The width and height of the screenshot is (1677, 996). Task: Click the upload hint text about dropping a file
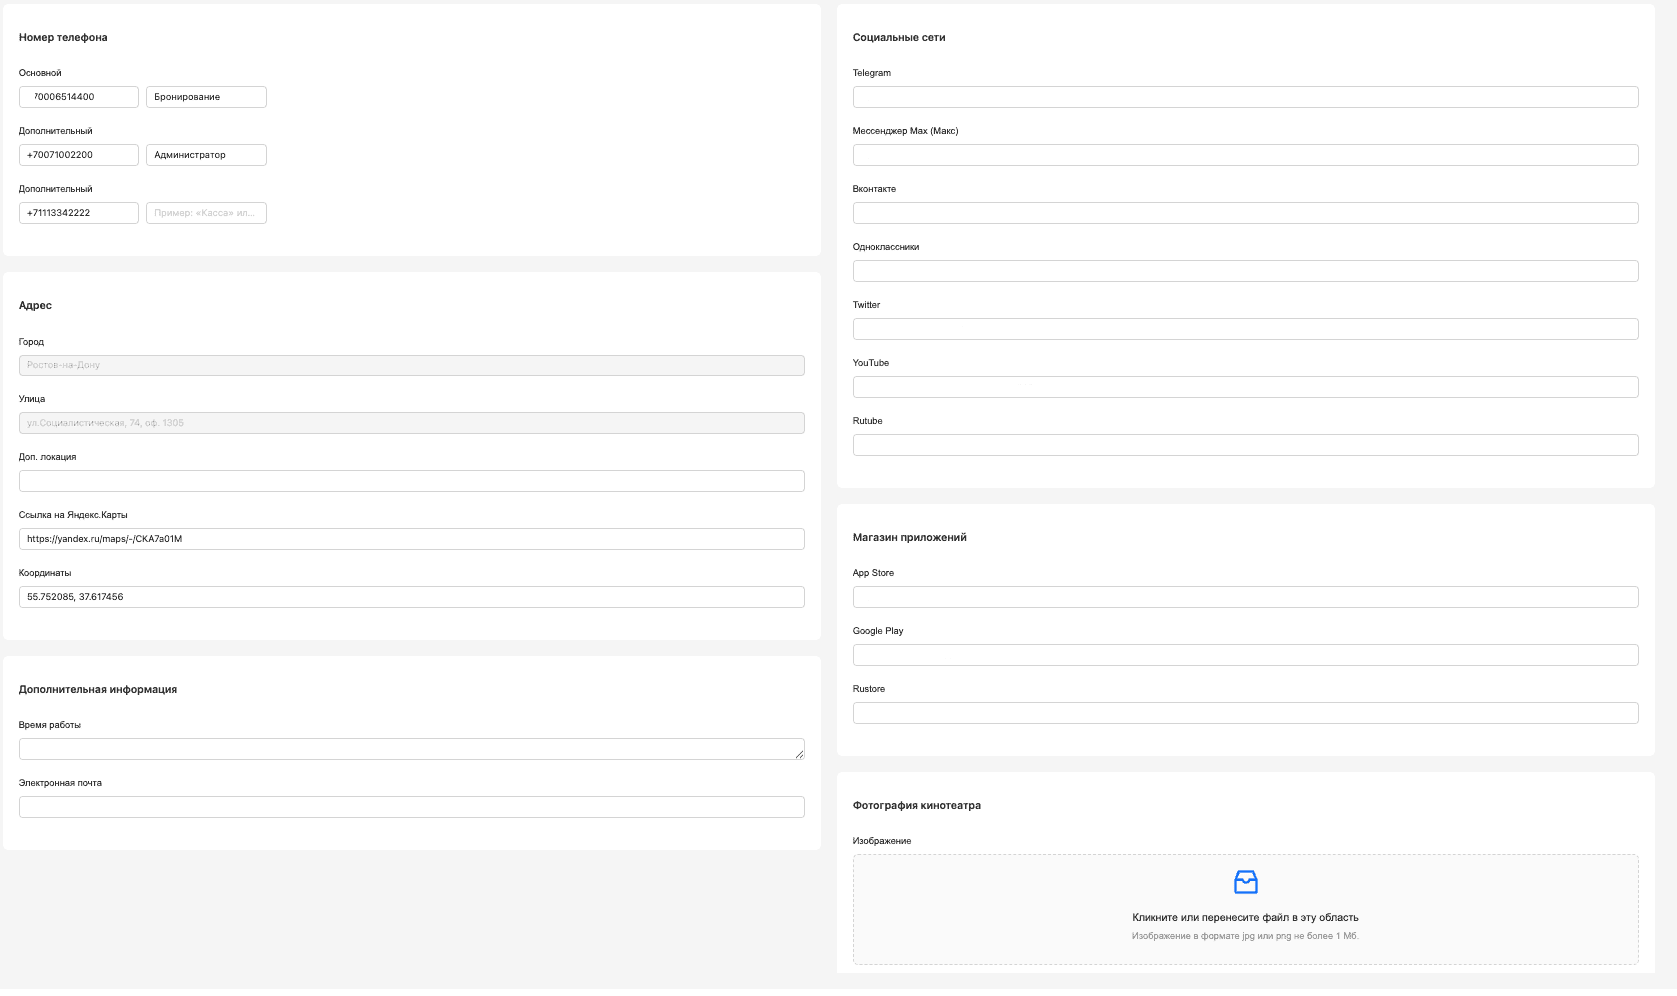tap(1245, 917)
